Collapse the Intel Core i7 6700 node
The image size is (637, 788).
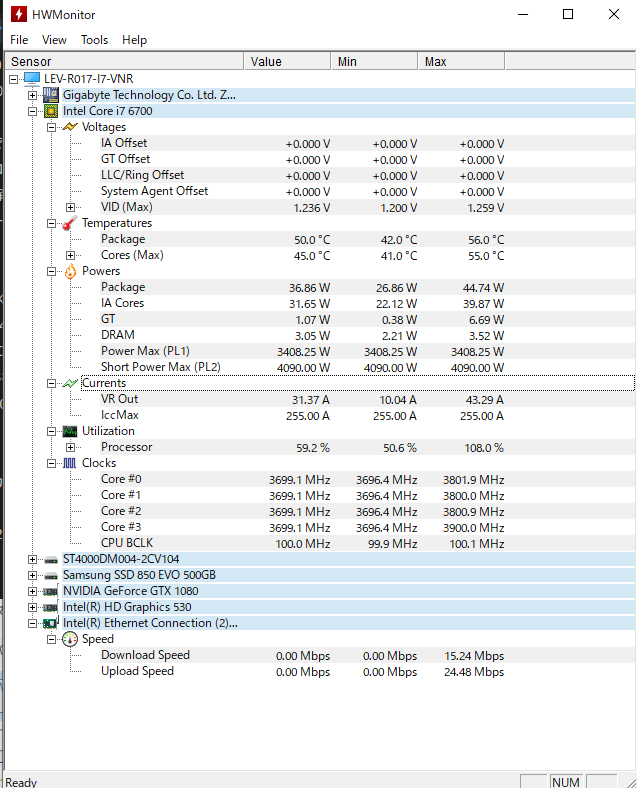[33, 111]
